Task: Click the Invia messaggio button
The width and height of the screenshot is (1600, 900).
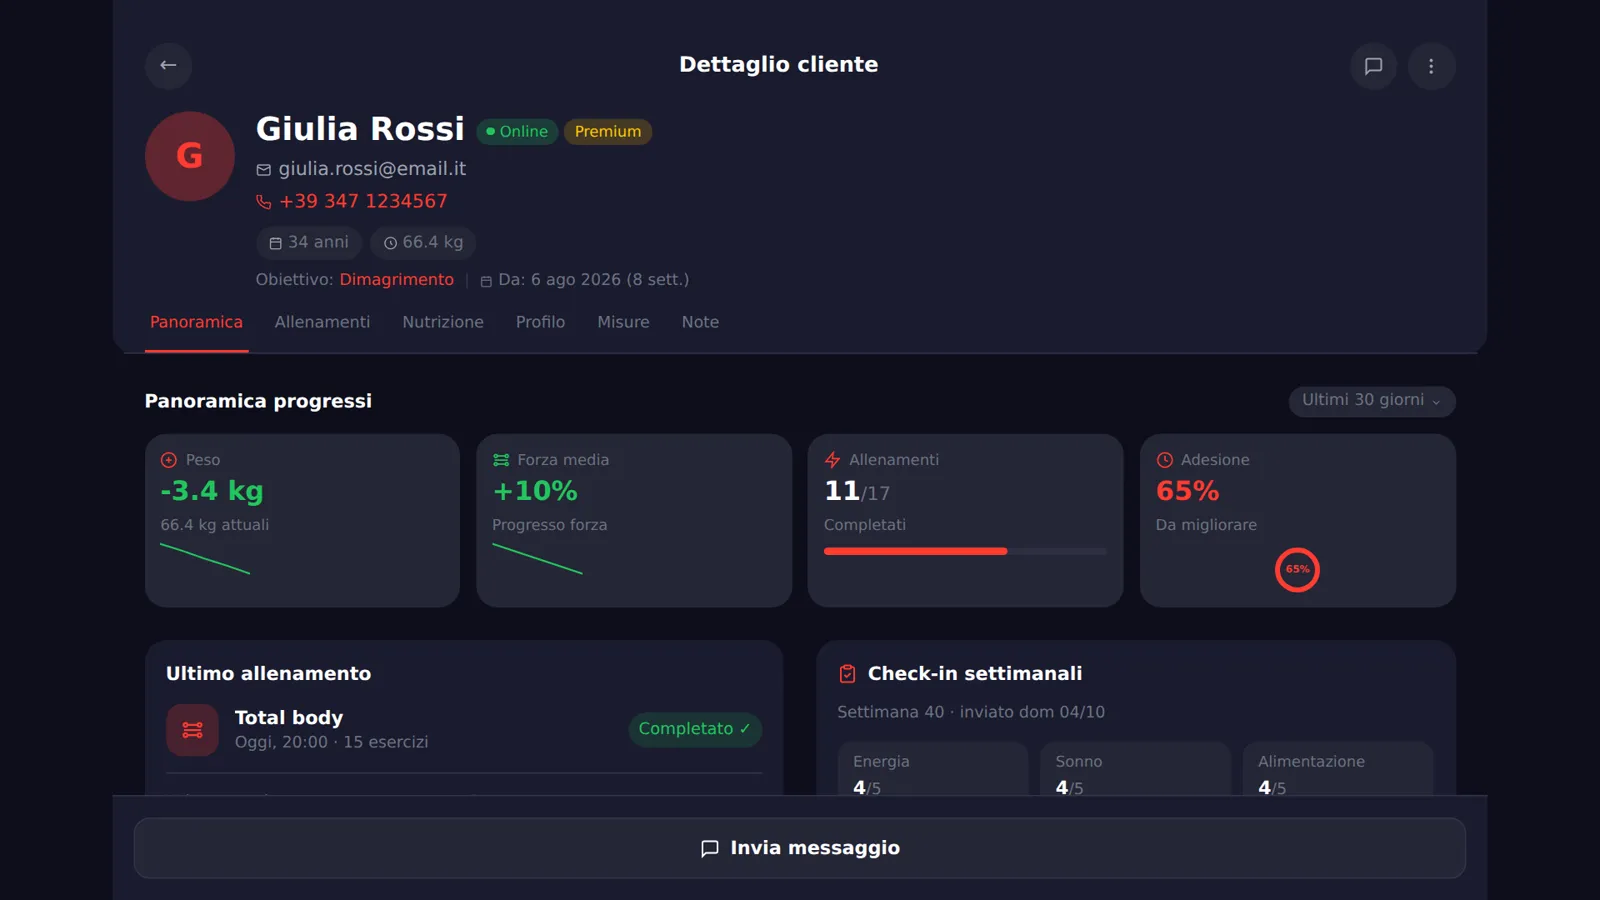Action: 800,848
